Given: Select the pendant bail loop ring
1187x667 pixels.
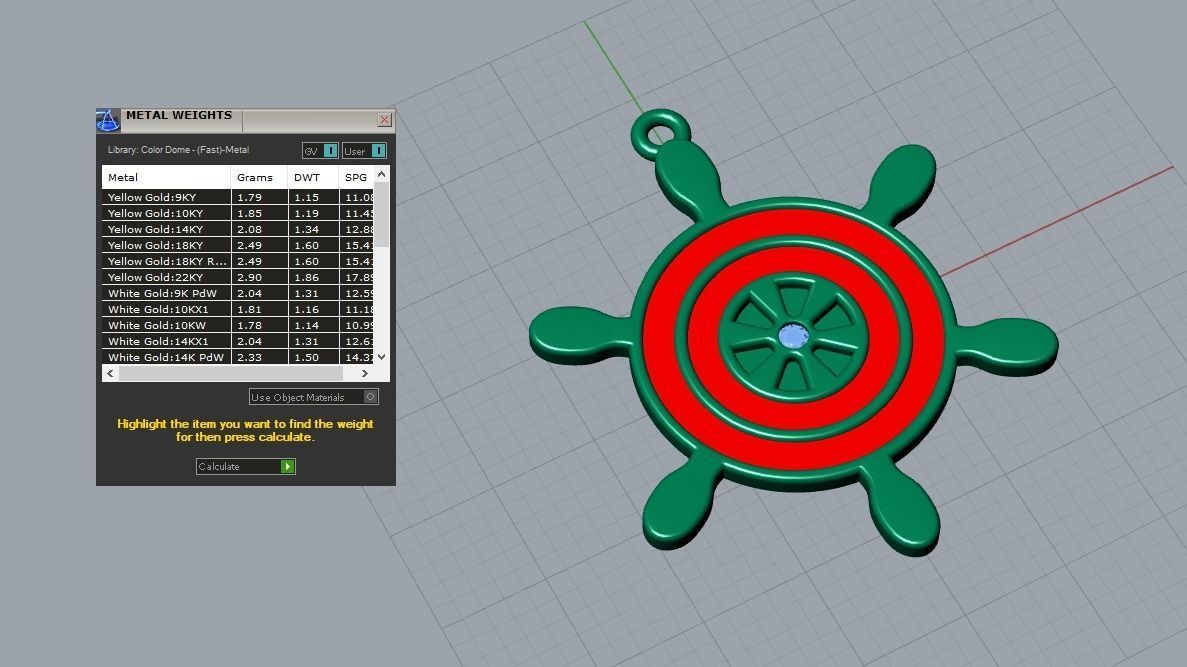Looking at the screenshot, I should (x=660, y=133).
